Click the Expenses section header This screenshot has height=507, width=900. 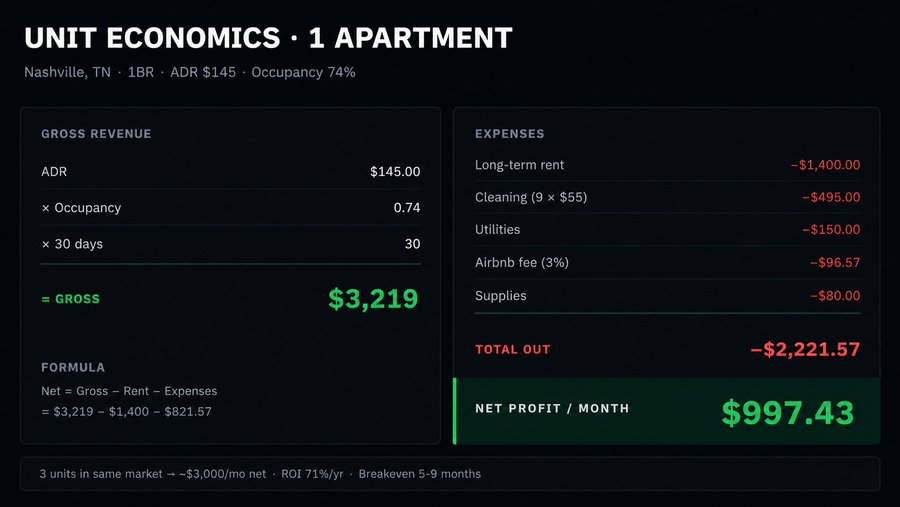509,134
